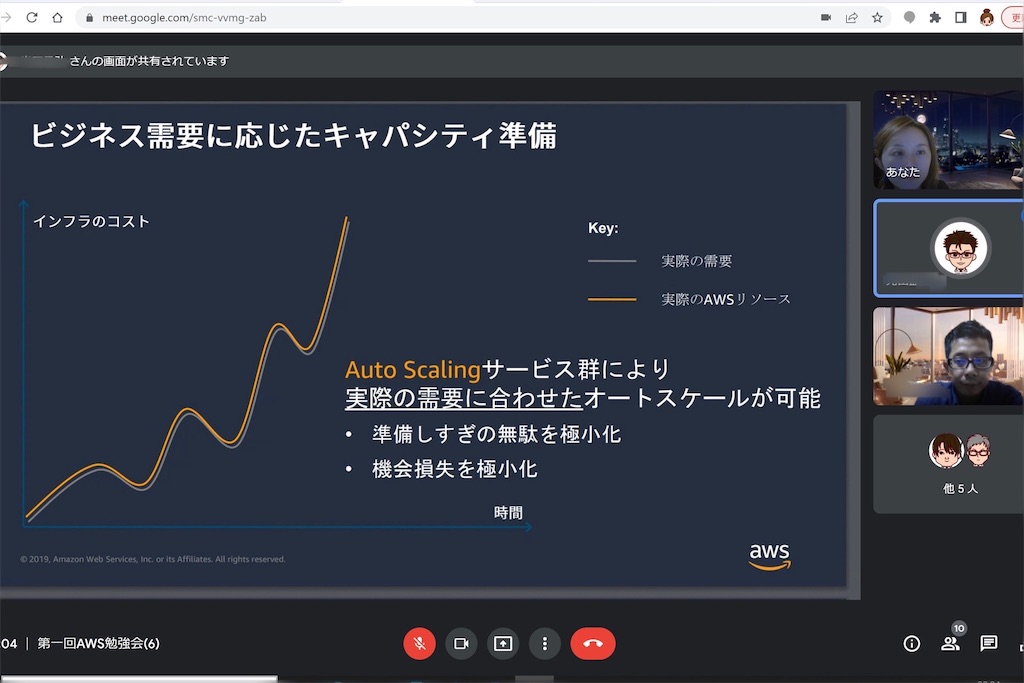The image size is (1024, 683).
Task: Open the browser extensions puzzle icon
Action: tap(935, 18)
